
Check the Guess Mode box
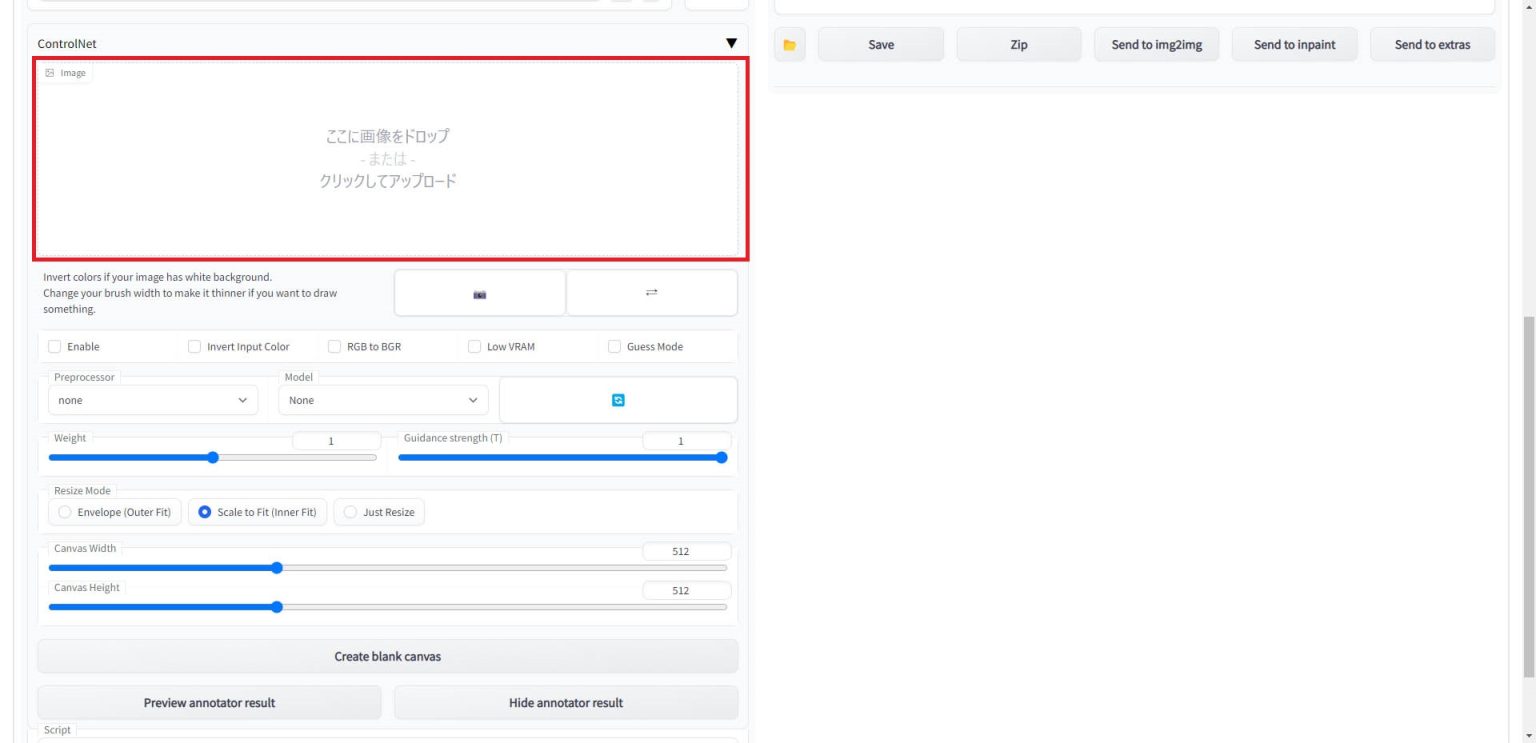[615, 347]
